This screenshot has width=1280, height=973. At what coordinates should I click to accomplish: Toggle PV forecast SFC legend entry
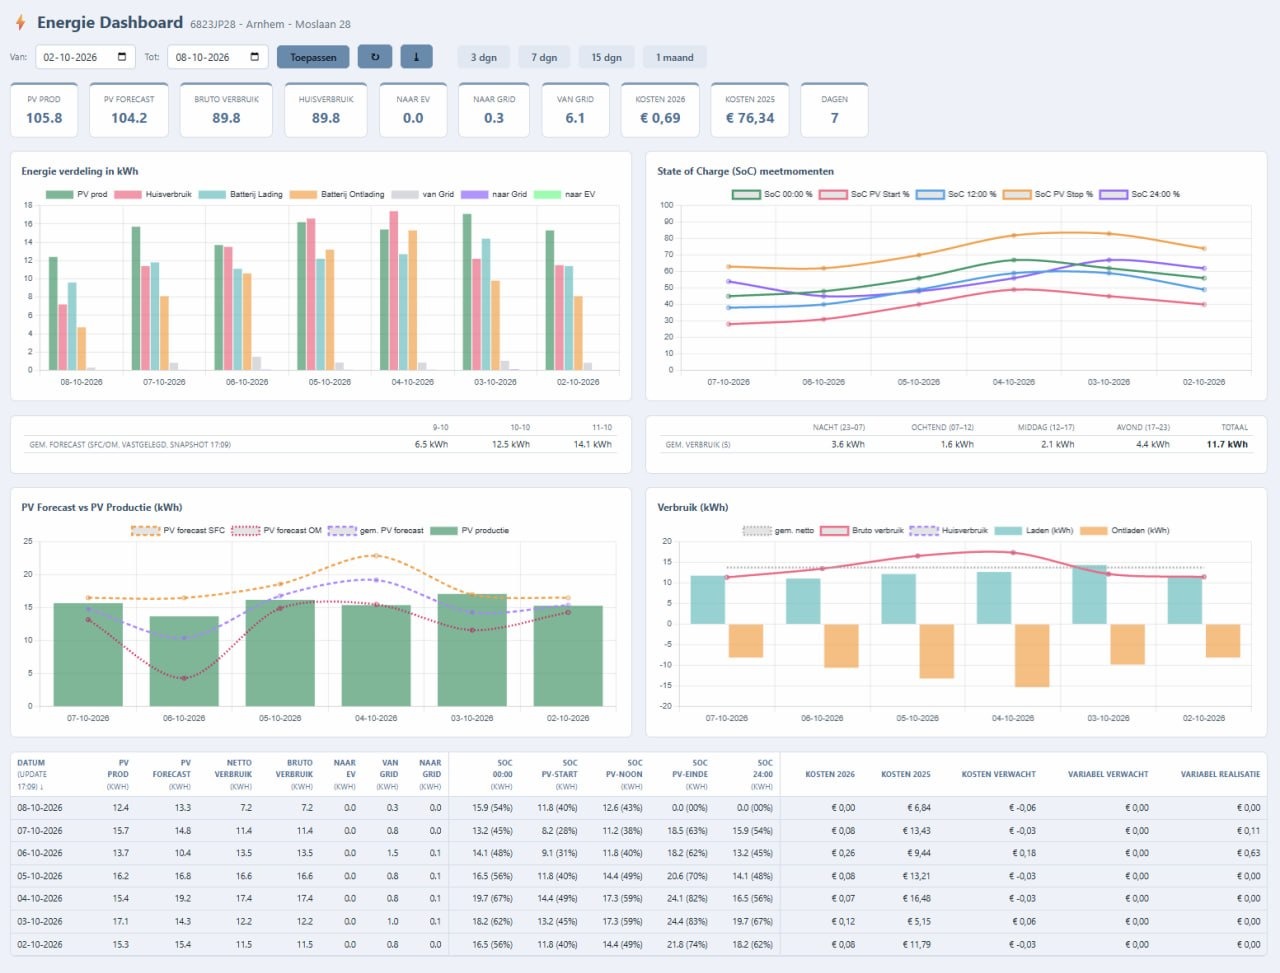coord(178,530)
